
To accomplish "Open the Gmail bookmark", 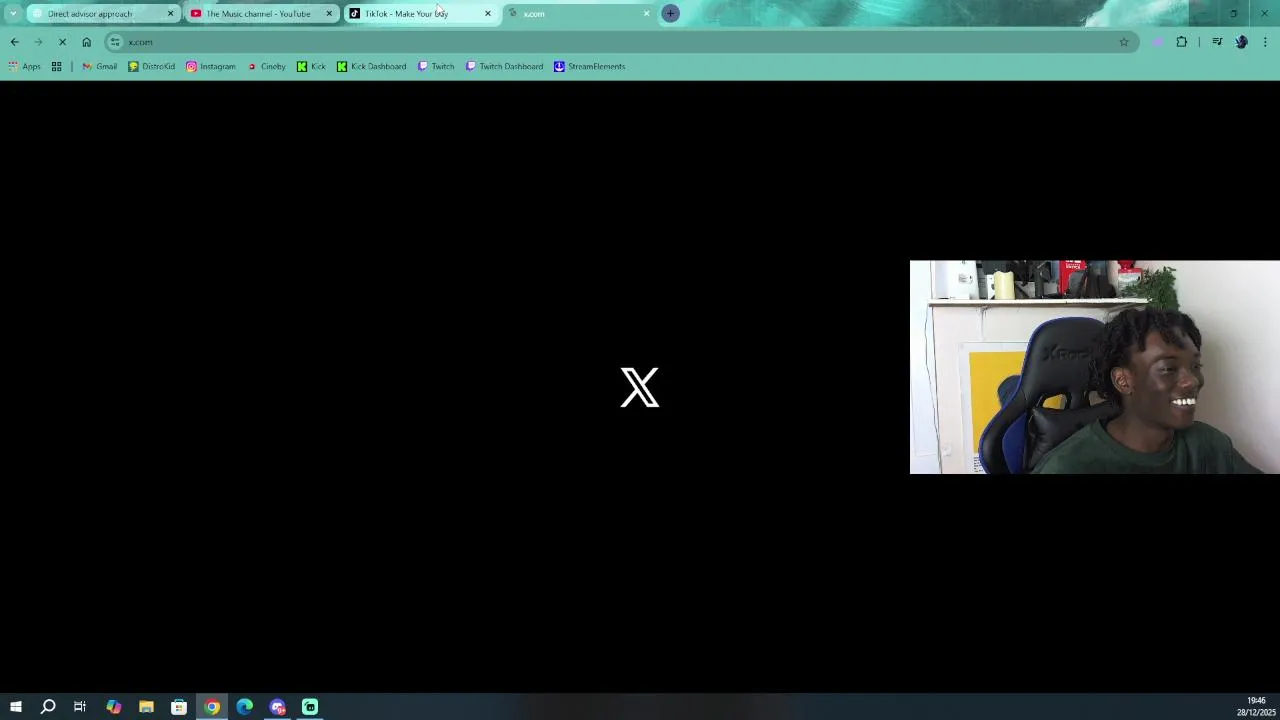I will (99, 66).
